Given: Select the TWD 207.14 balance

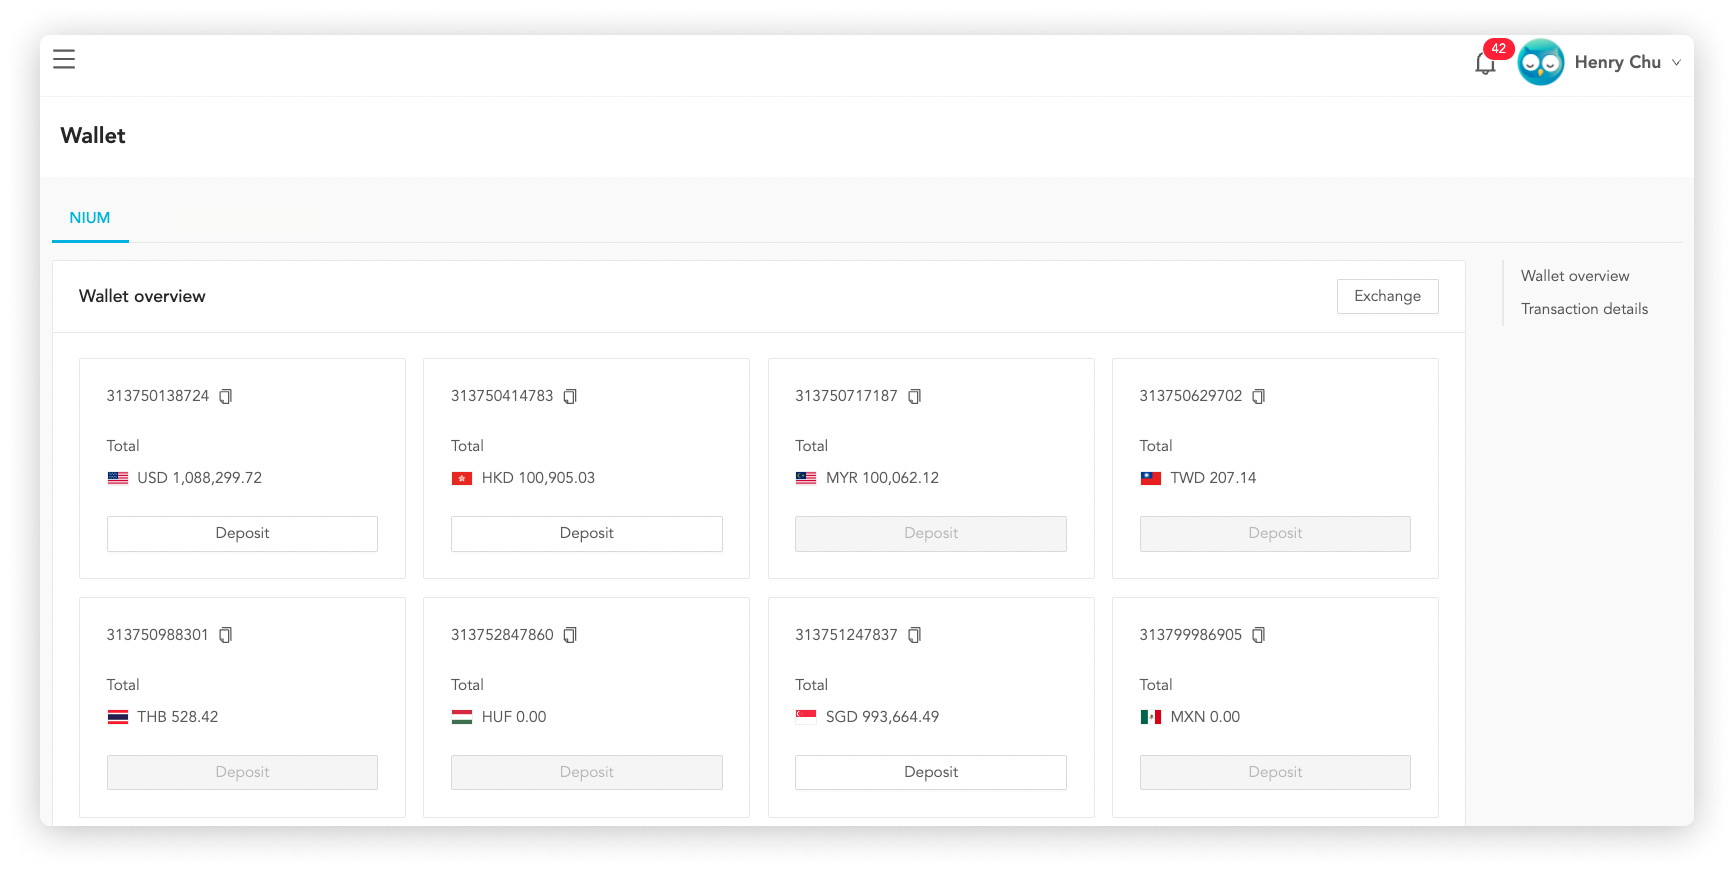Looking at the screenshot, I should (1213, 478).
